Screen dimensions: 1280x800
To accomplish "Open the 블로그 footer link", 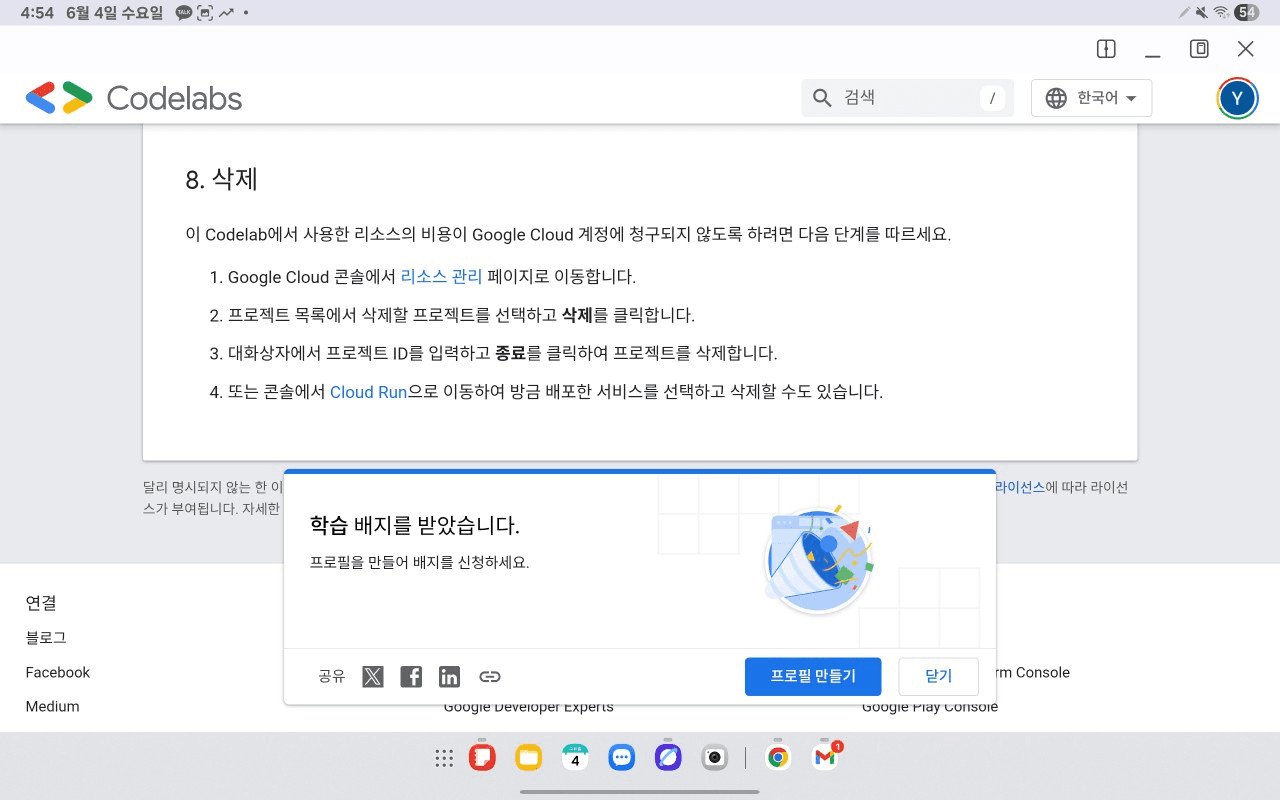I will [46, 637].
